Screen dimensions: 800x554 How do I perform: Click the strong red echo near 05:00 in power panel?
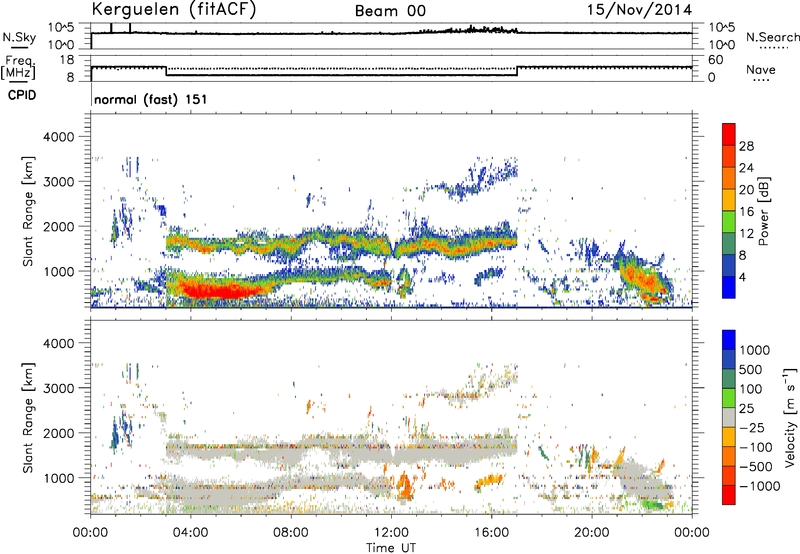[219, 291]
